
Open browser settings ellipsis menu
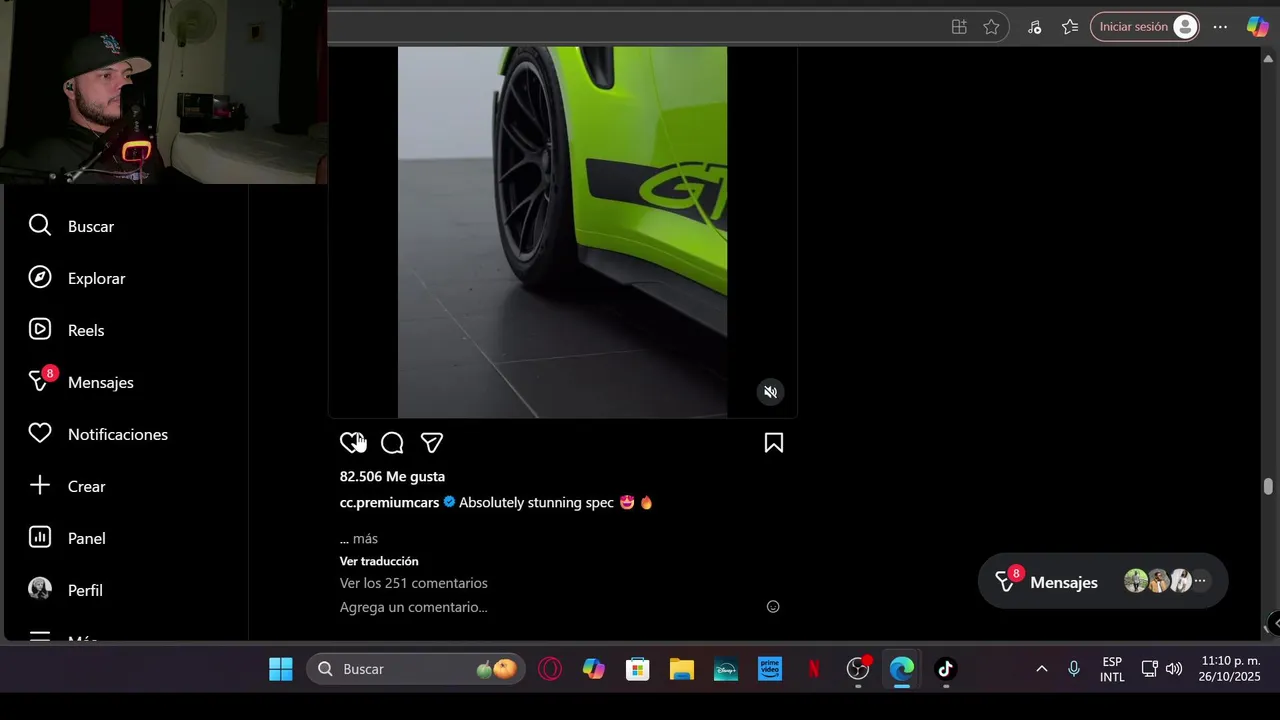pyautogui.click(x=1220, y=27)
